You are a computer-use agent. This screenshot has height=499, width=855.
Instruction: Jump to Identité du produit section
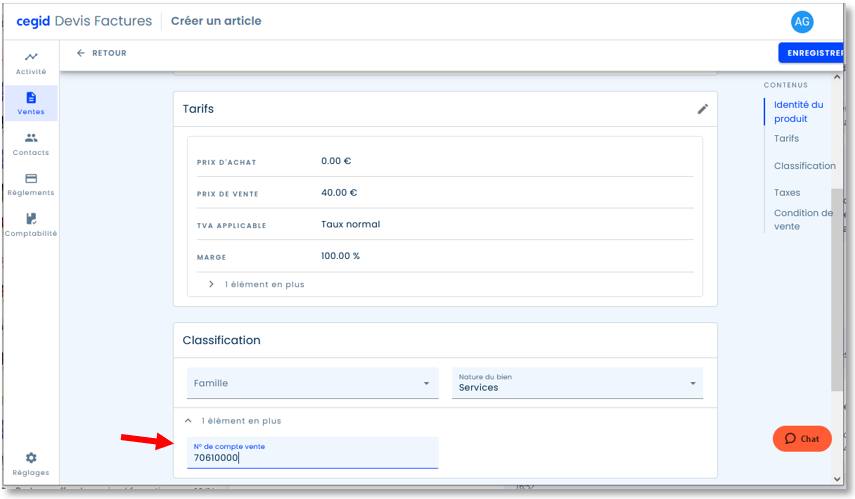(x=798, y=111)
